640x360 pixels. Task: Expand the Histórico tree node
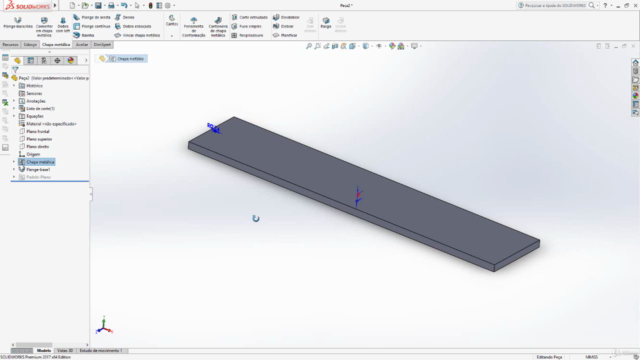pos(14,86)
